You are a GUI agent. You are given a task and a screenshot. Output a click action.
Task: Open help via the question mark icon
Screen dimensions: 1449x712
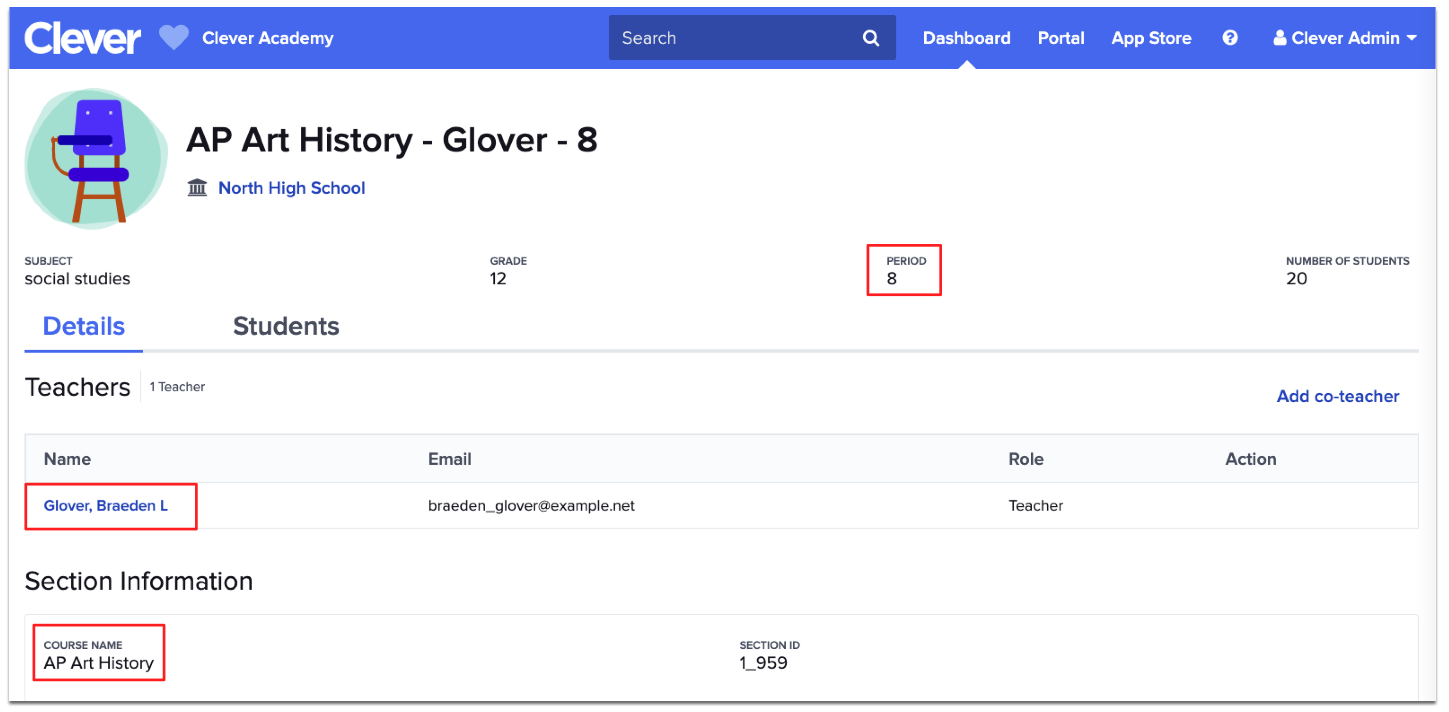[x=1229, y=37]
